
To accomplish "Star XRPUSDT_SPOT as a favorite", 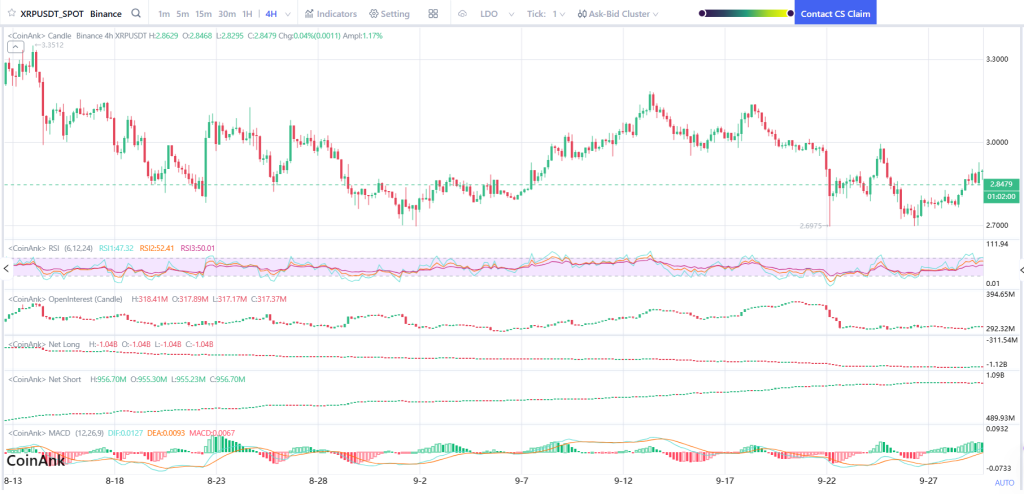I will point(10,13).
